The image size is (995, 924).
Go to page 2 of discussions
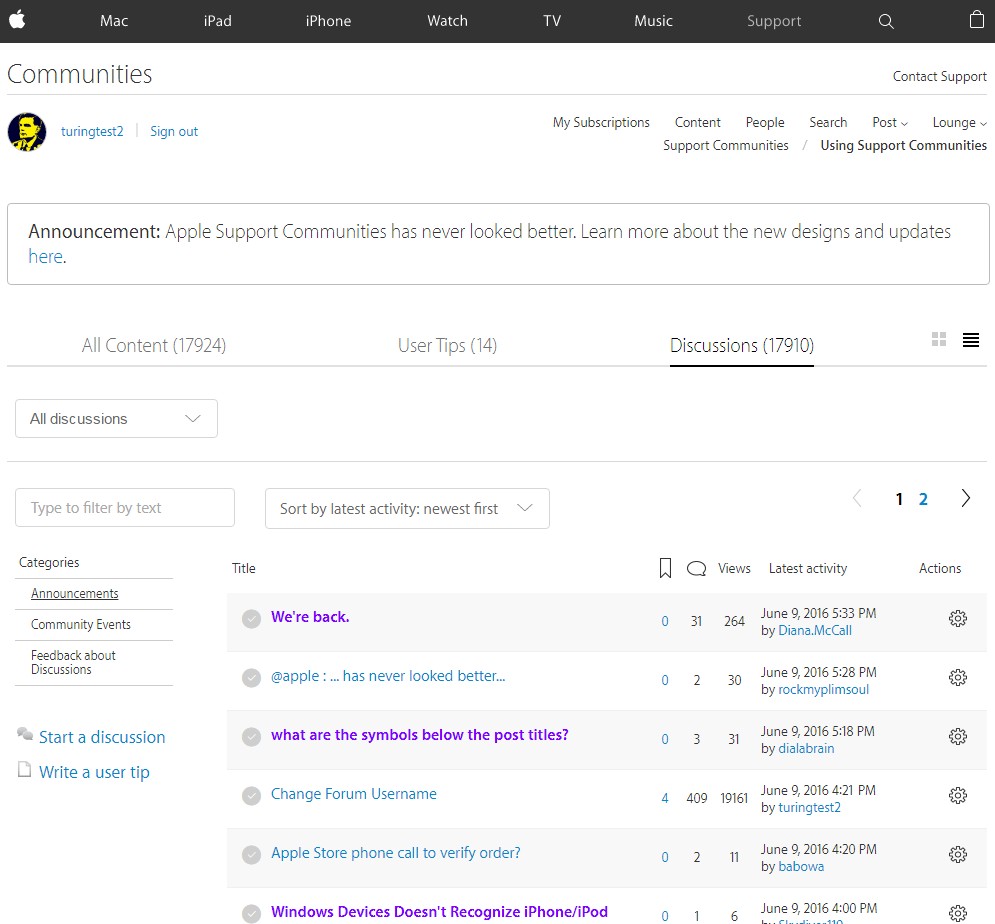[x=922, y=498]
